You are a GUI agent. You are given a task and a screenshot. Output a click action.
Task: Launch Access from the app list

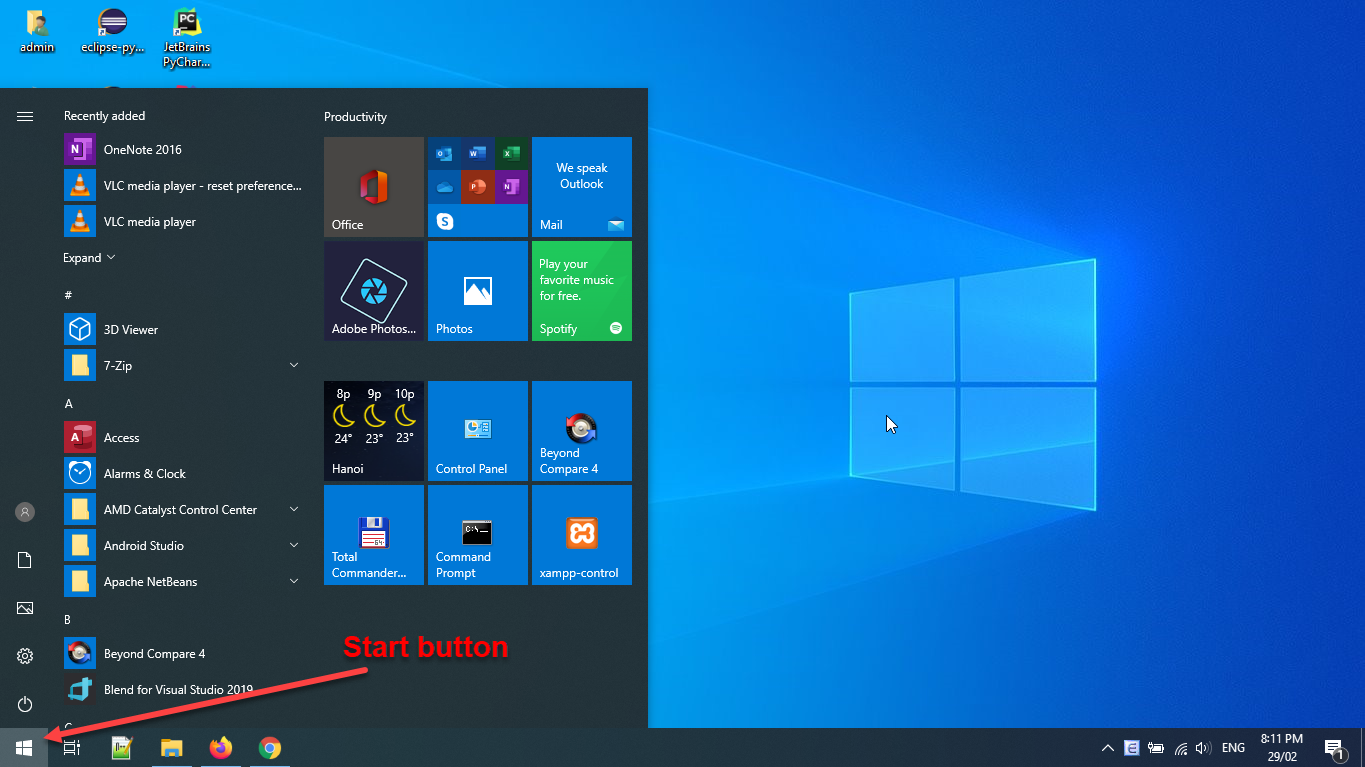[x=183, y=438]
